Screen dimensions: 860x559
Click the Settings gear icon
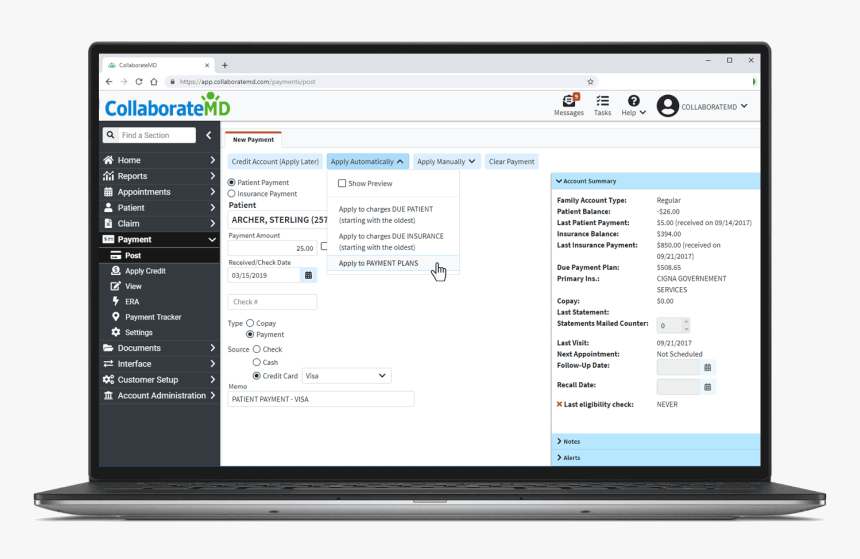pyautogui.click(x=116, y=332)
